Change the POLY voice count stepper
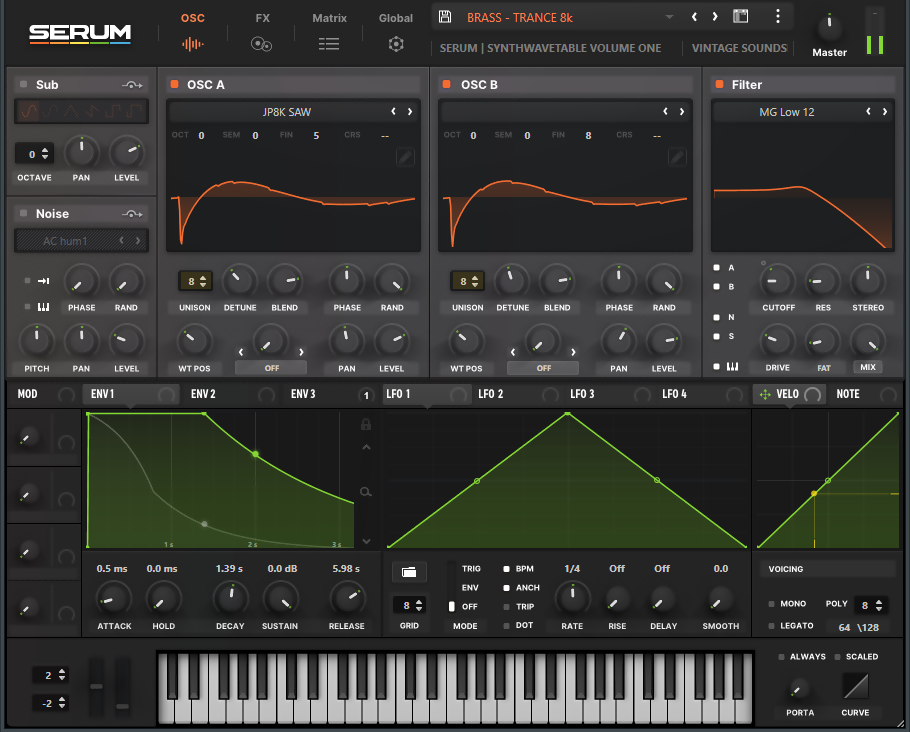Viewport: 910px width, 732px height. [872, 605]
